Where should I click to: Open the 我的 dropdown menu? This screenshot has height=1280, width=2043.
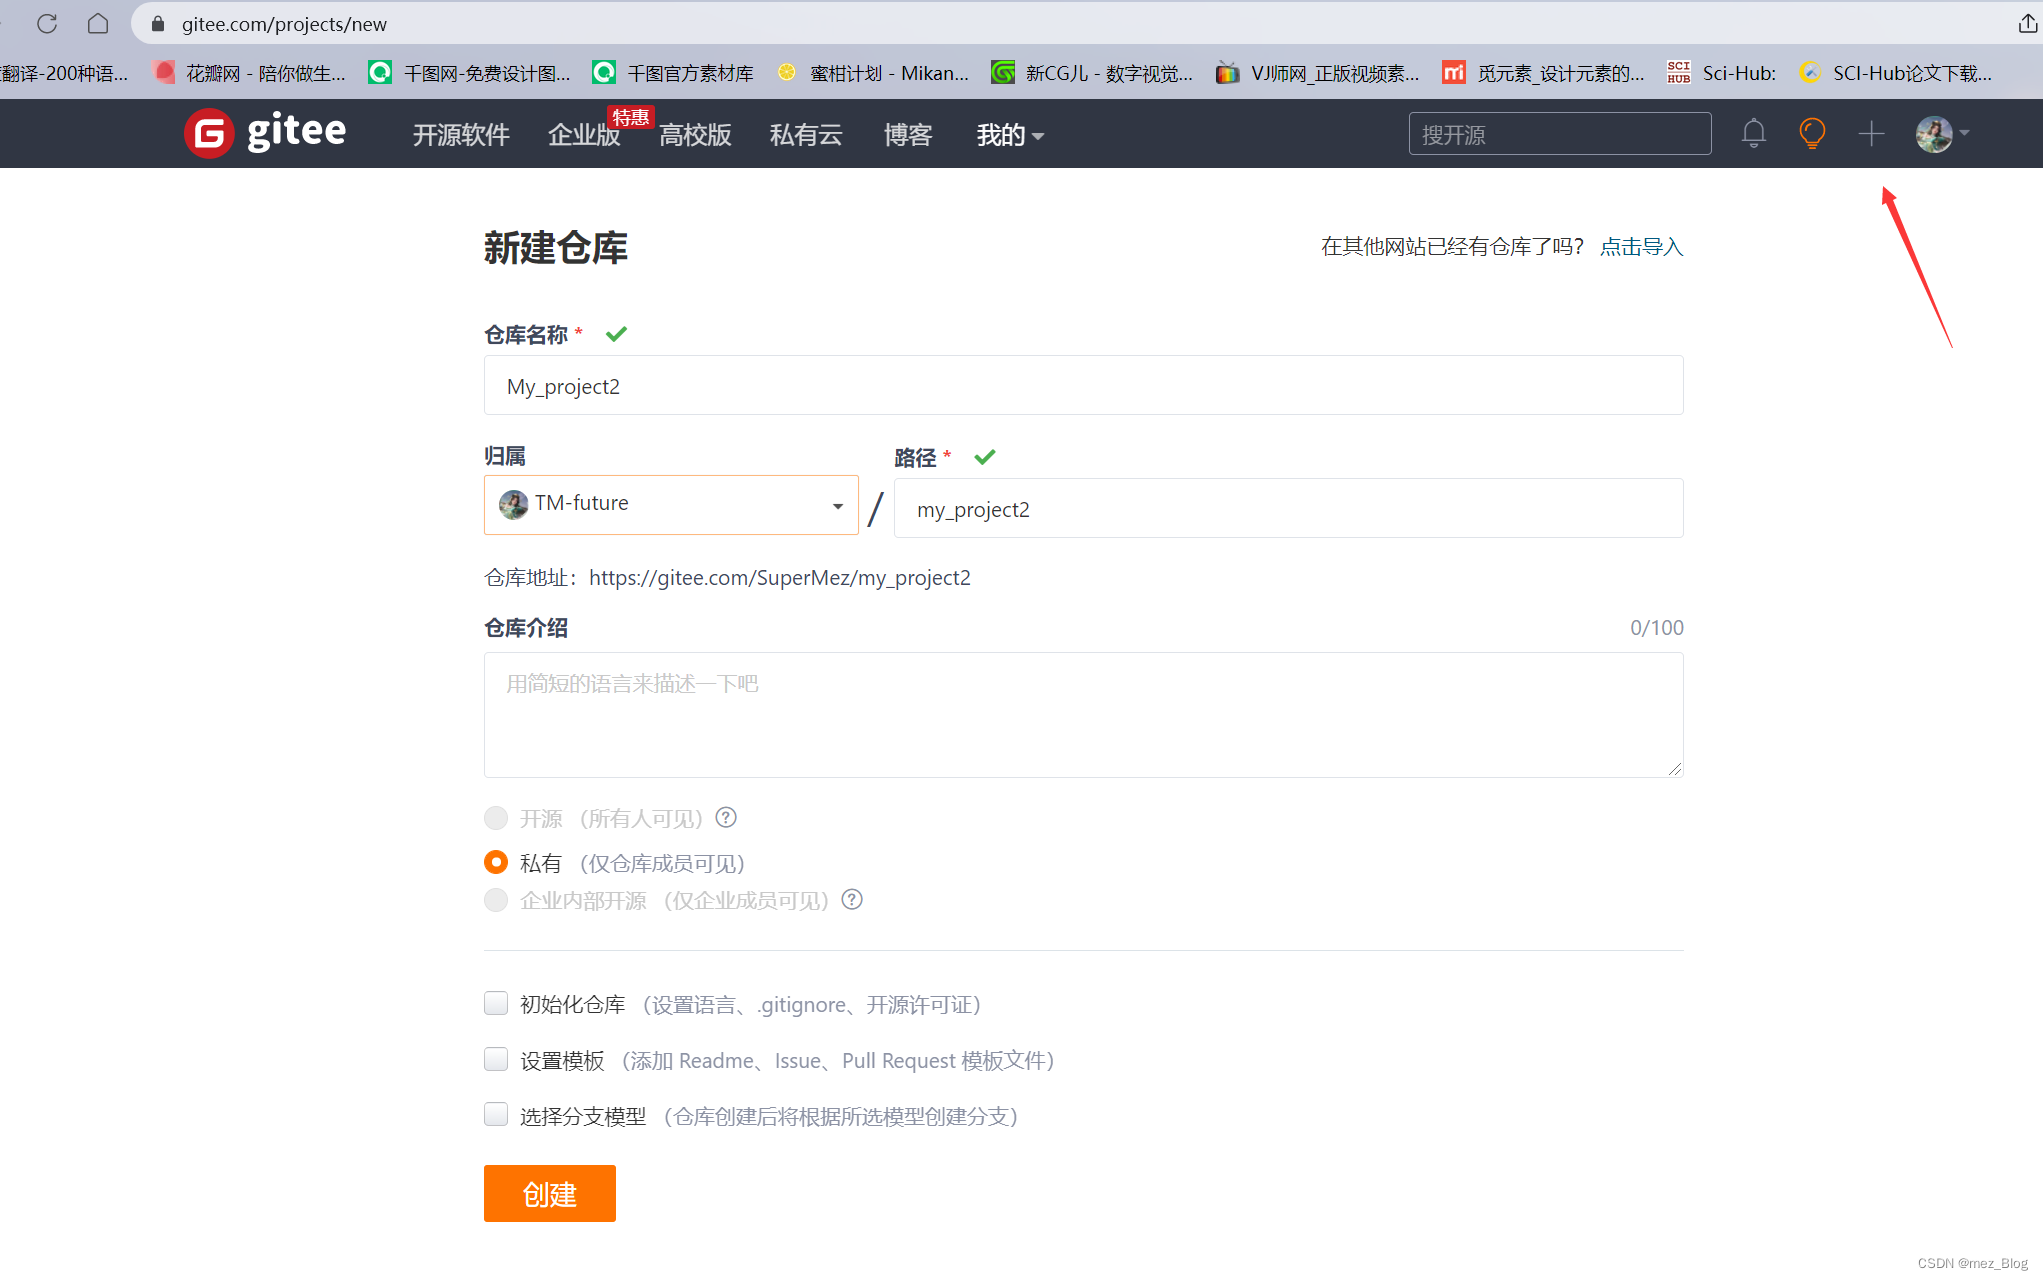pos(1010,135)
